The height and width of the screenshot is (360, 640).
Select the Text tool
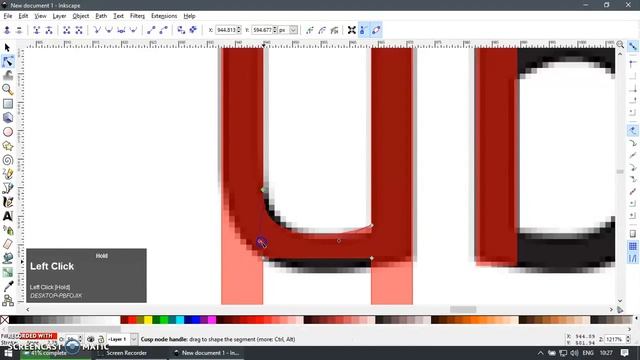coord(7,216)
